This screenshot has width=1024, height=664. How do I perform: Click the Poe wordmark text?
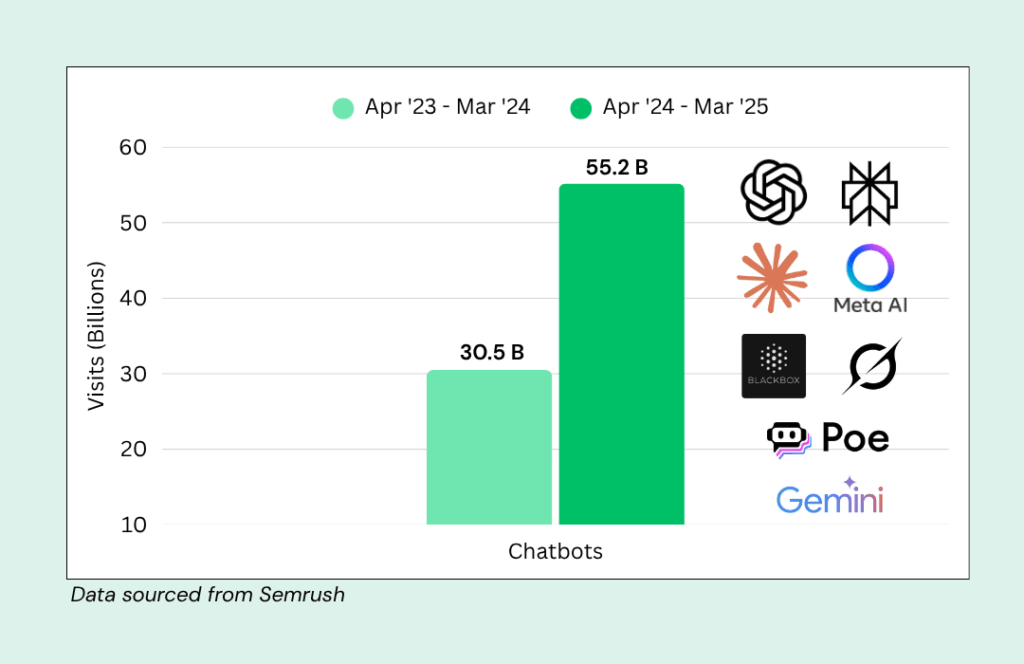tap(856, 437)
